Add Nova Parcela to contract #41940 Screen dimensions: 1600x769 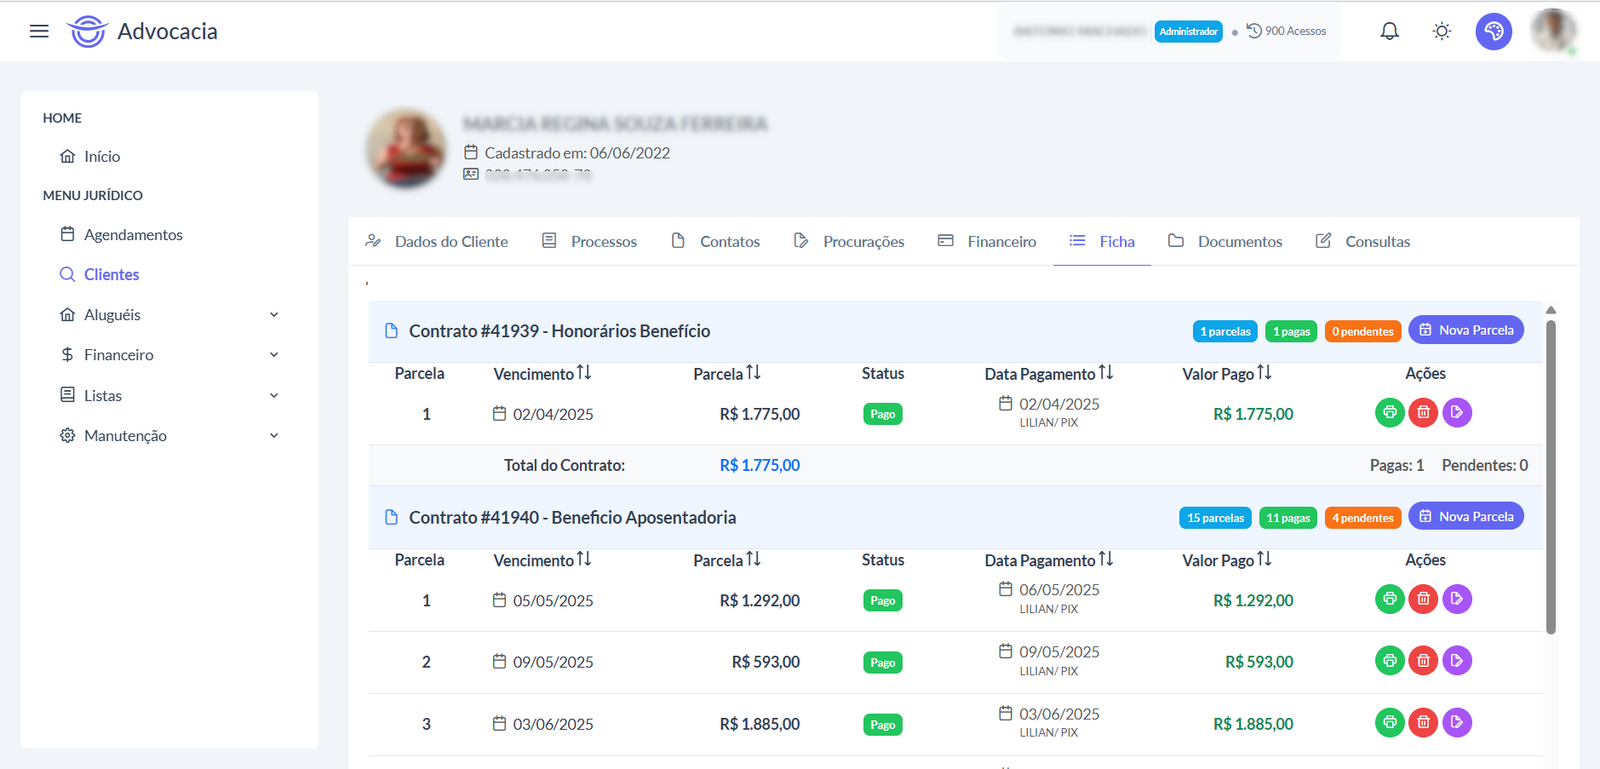click(x=1466, y=516)
